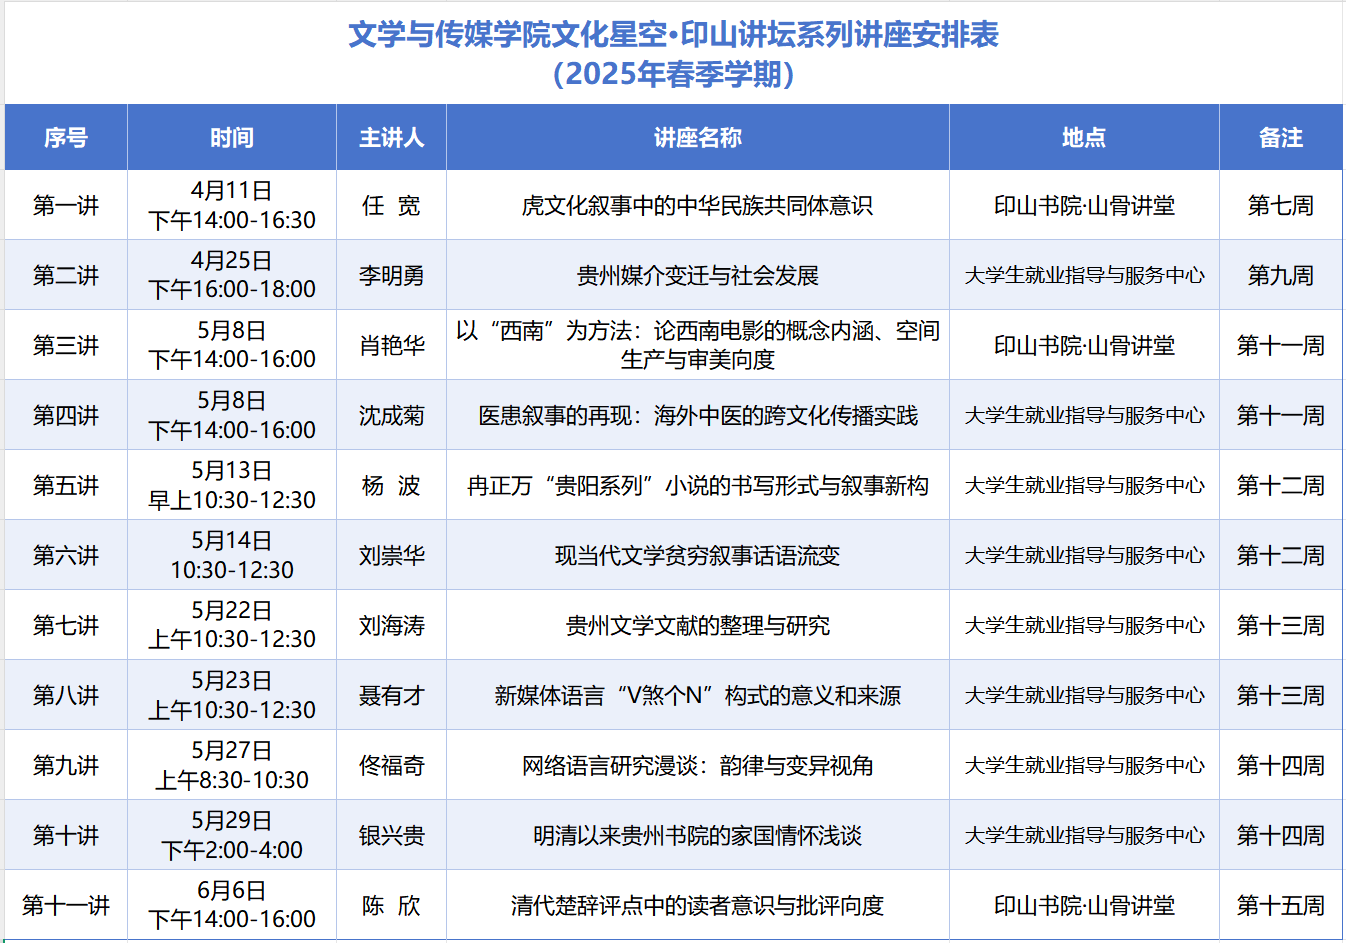
Task: Select the 时间 column header
Action: point(231,138)
